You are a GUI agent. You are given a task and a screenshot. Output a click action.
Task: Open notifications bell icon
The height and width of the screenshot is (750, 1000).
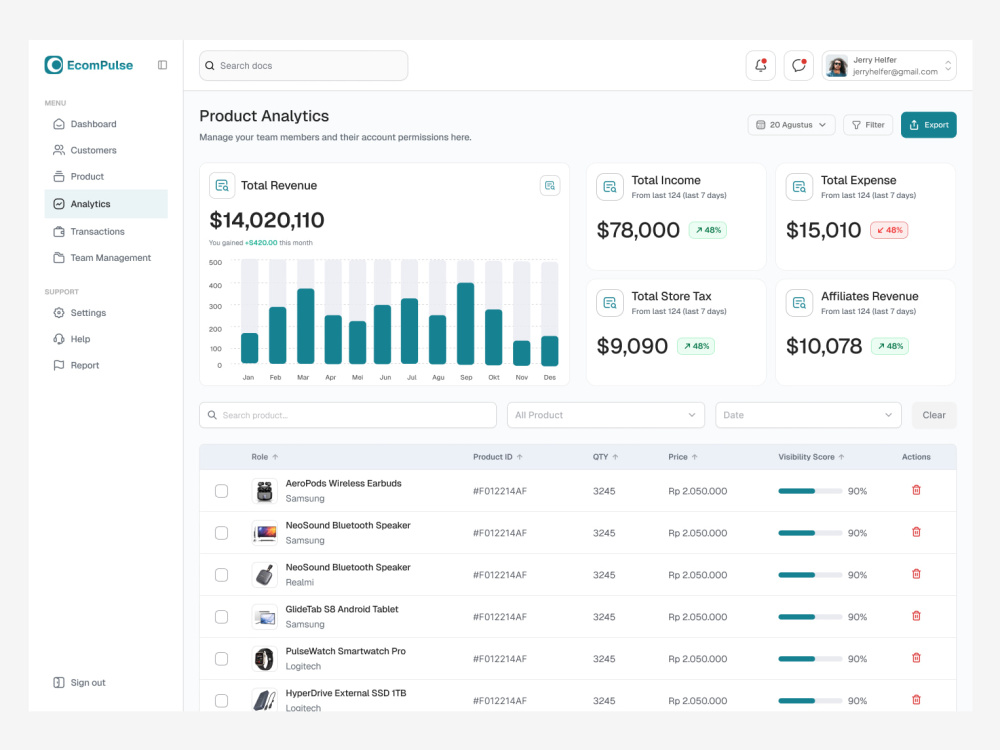pyautogui.click(x=761, y=66)
